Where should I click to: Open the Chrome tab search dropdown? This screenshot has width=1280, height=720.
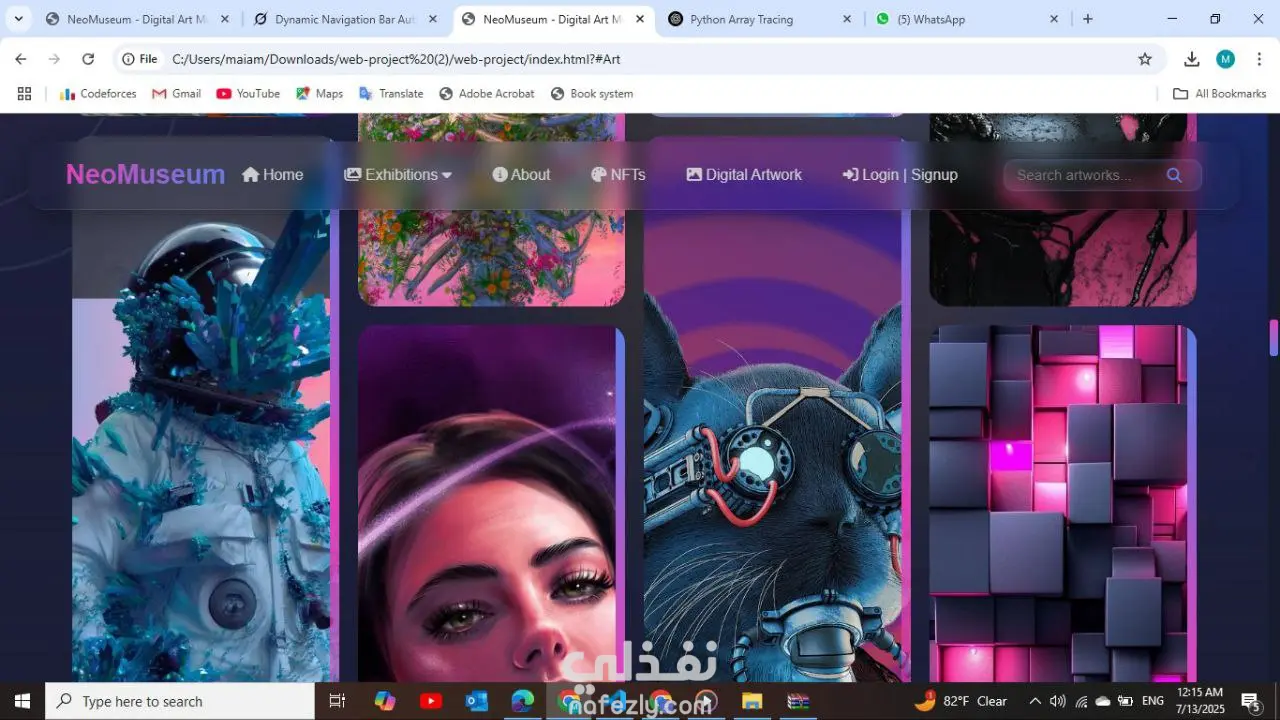click(x=18, y=19)
